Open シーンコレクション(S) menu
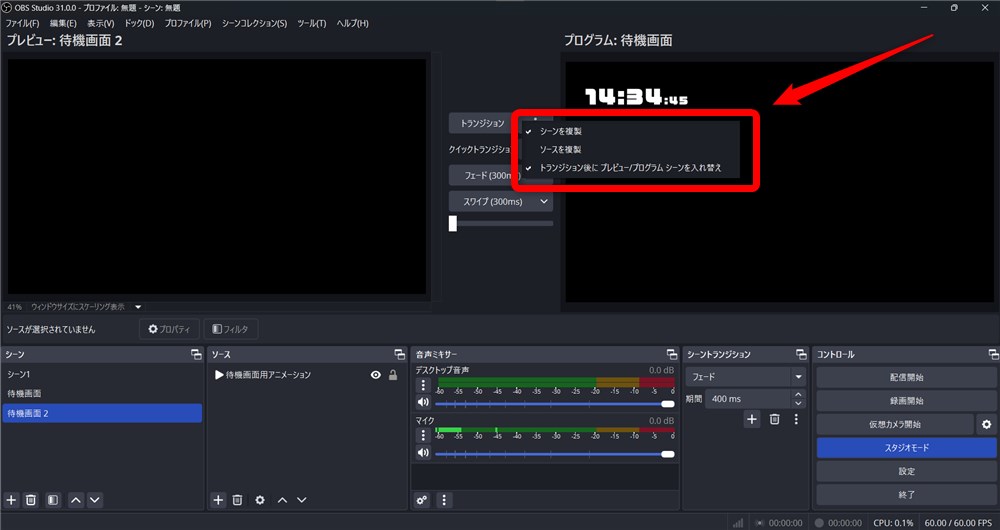This screenshot has width=1000, height=530. coord(254,24)
